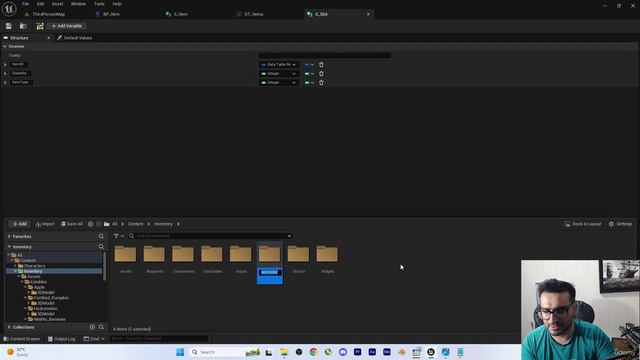
Task: Click the Unreal Engine logo icon
Action: [9, 9]
